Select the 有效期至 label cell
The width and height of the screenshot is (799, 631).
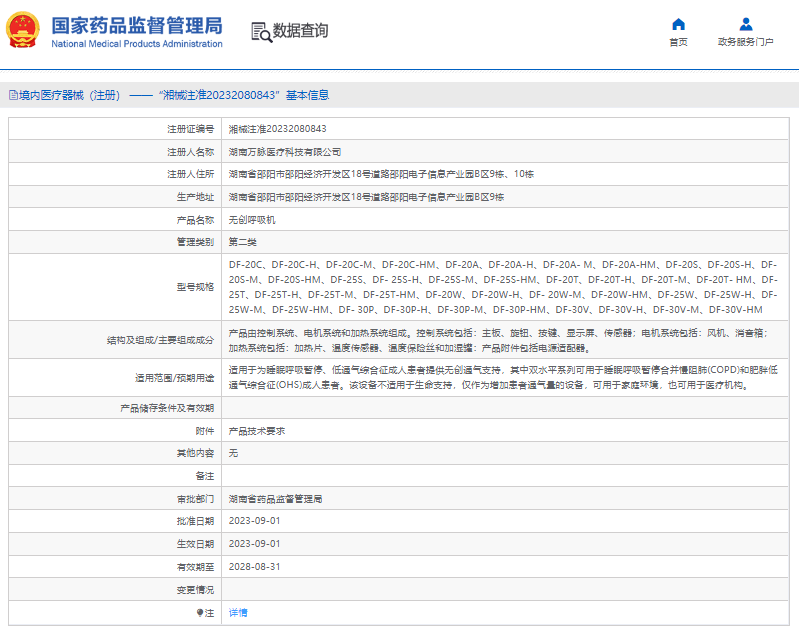[115, 567]
